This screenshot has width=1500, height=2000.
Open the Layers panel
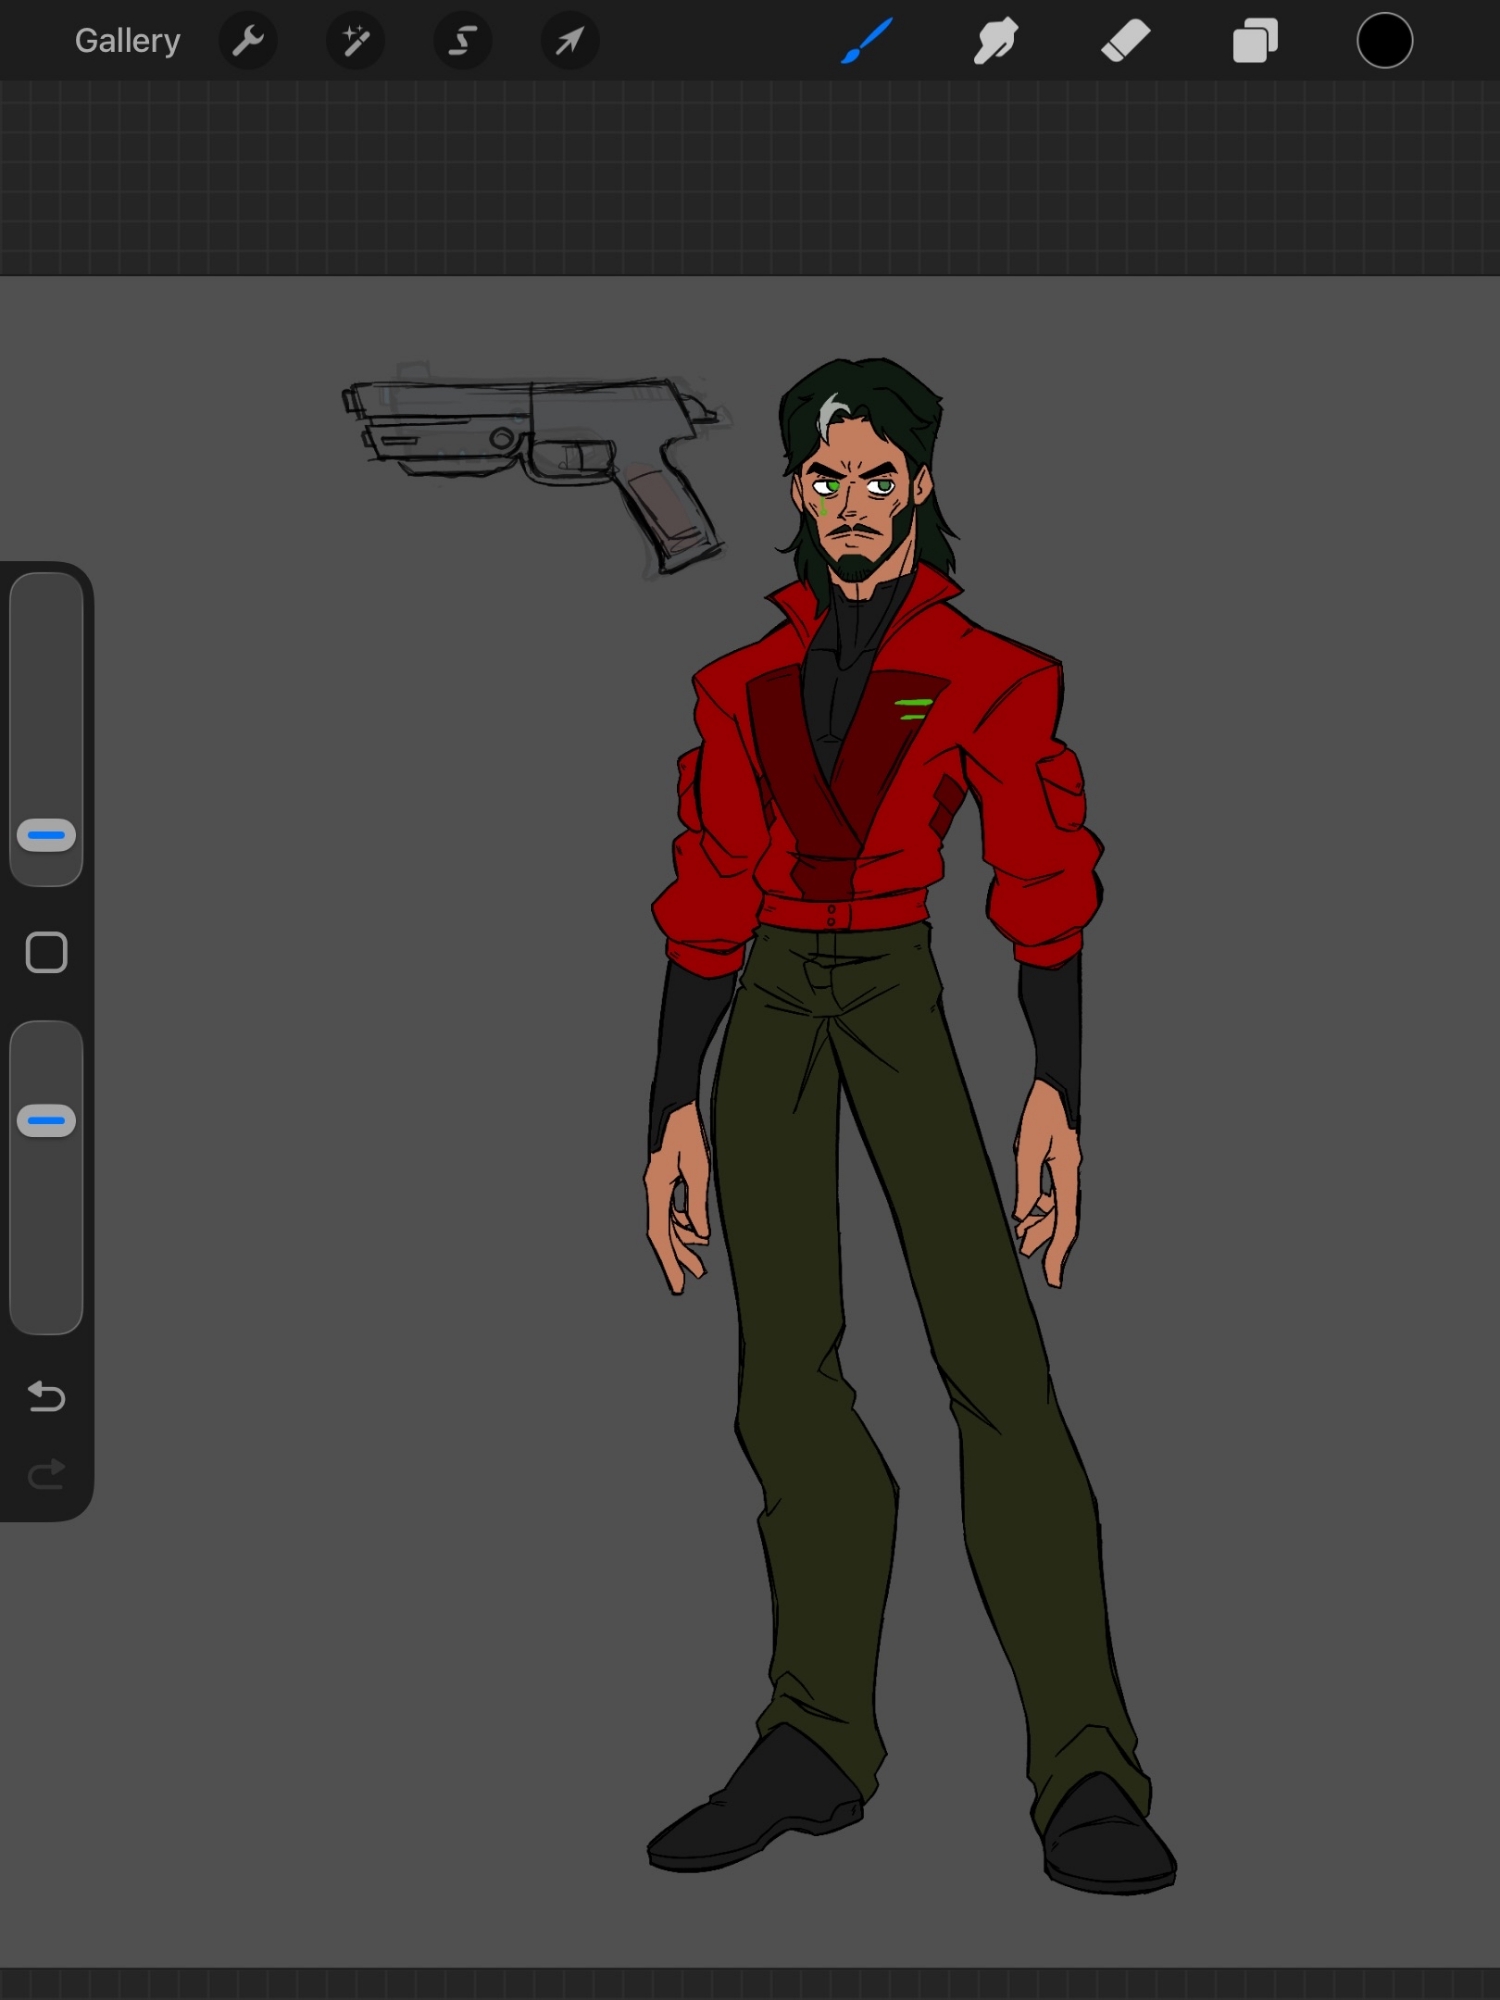point(1255,41)
